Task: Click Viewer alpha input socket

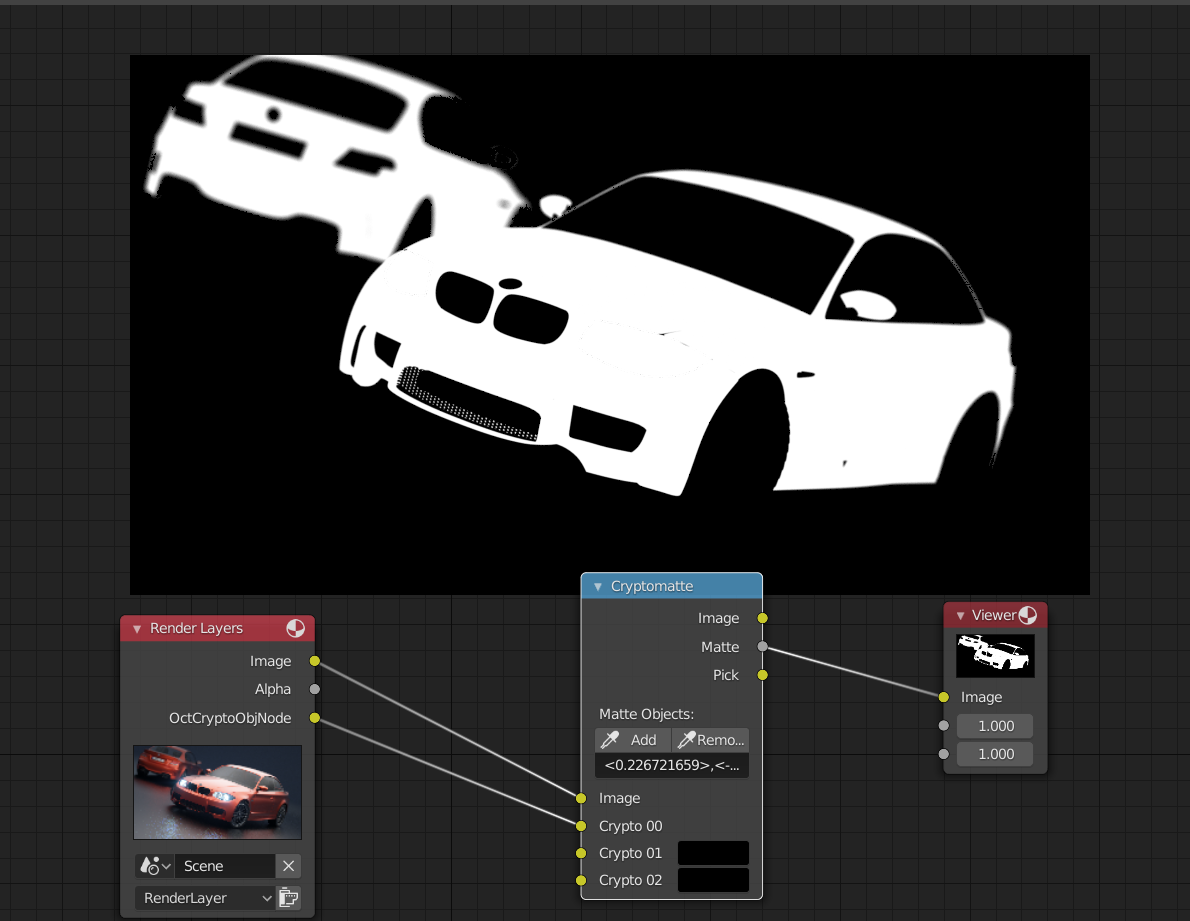Action: pos(944,726)
